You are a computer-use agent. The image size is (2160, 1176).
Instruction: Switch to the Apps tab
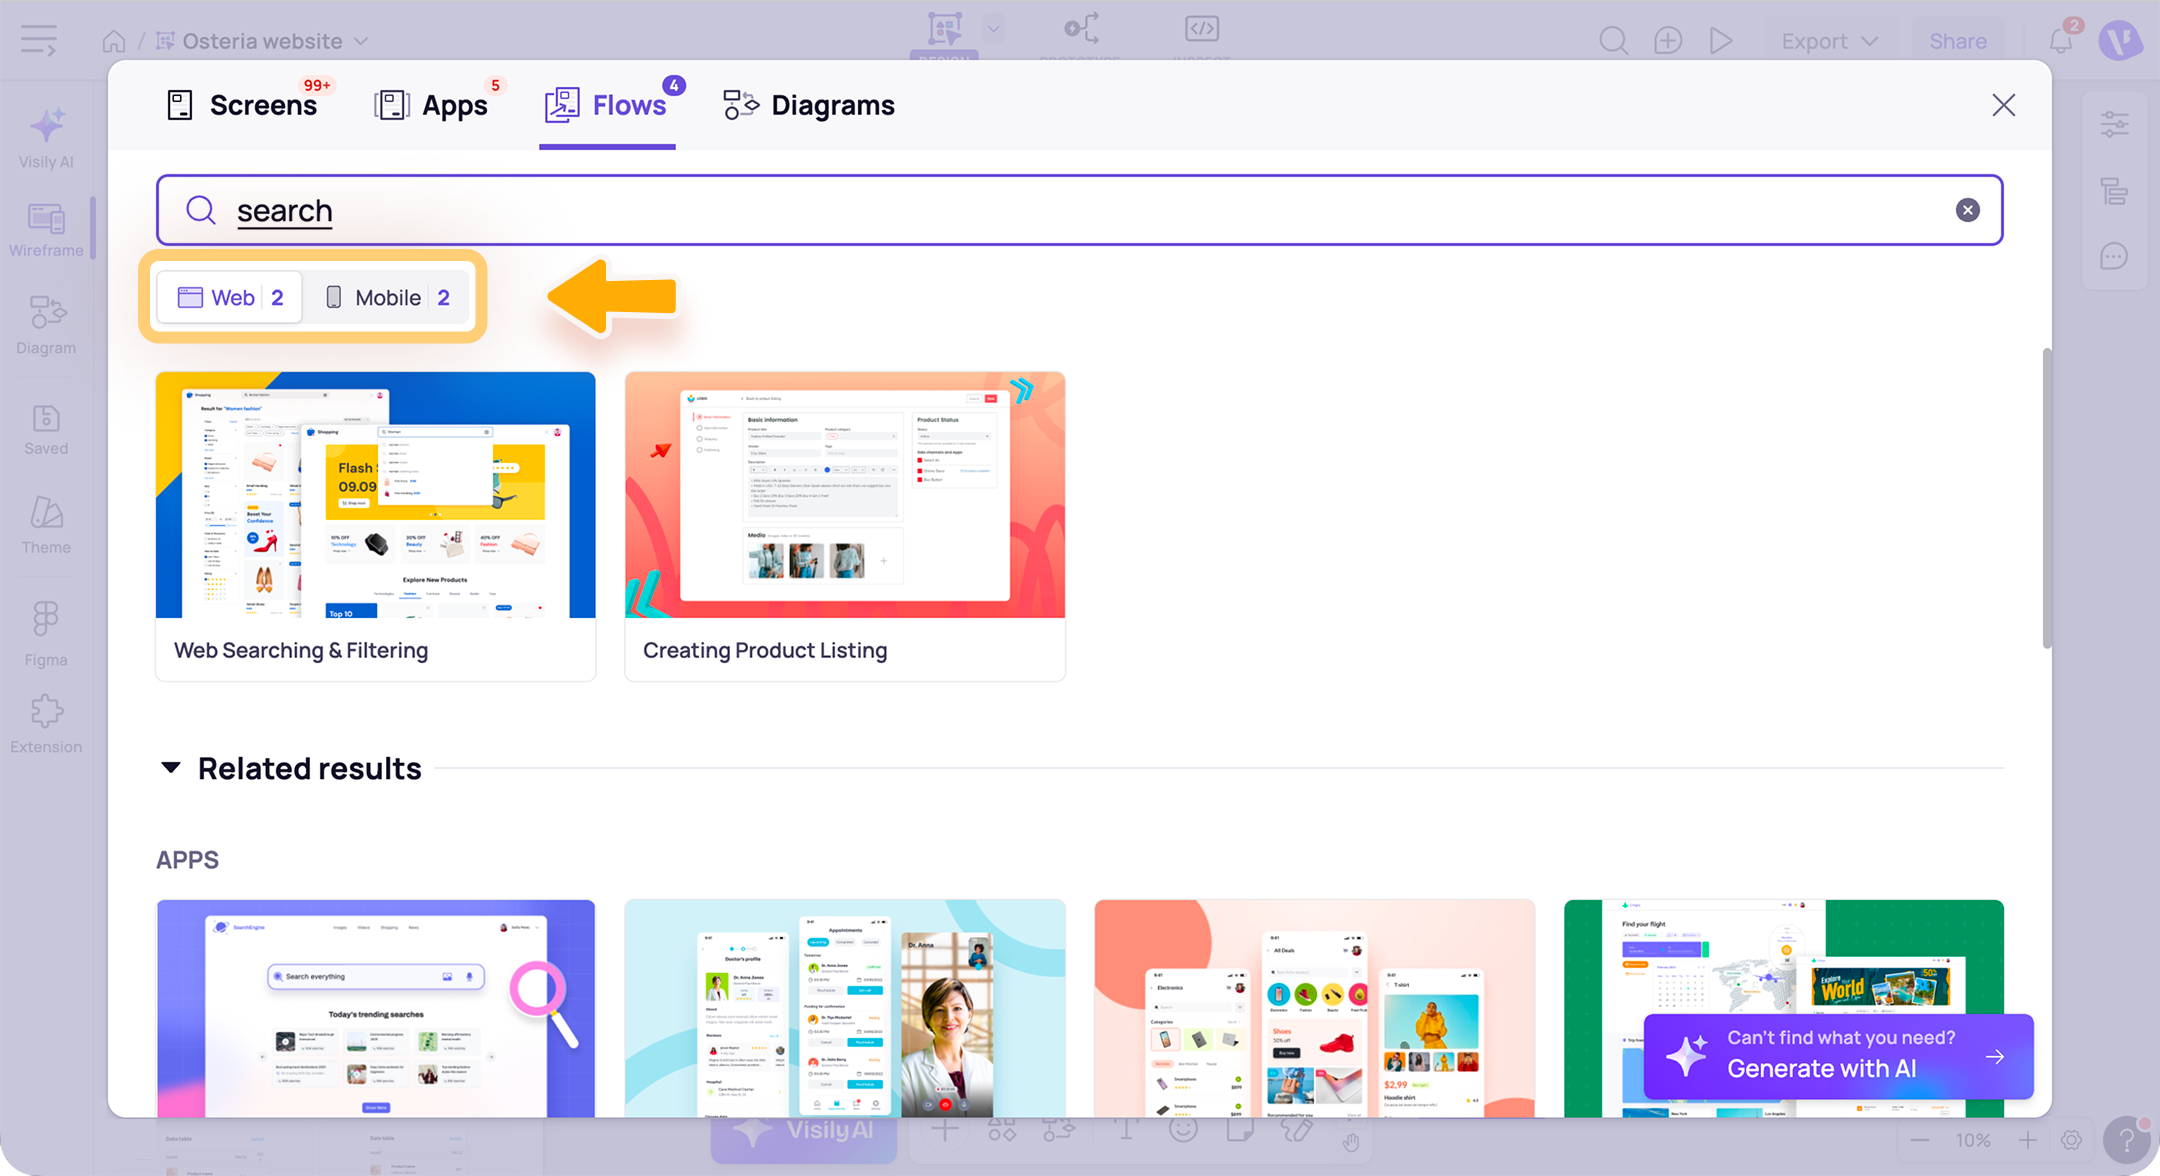431,105
